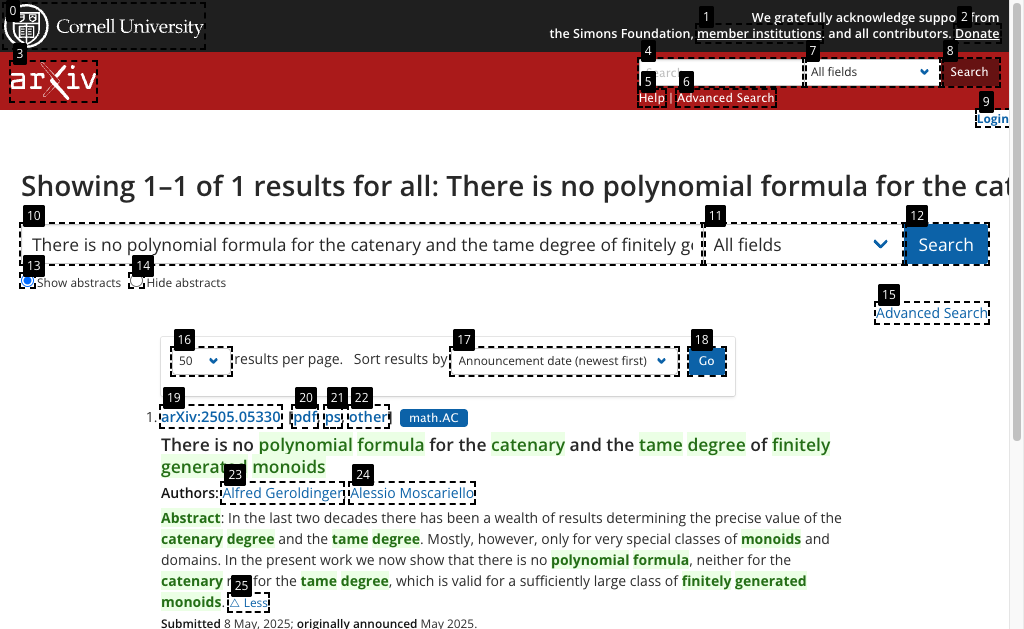1024x629 pixels.
Task: Follow the member institutions link
Action: pyautogui.click(x=759, y=33)
